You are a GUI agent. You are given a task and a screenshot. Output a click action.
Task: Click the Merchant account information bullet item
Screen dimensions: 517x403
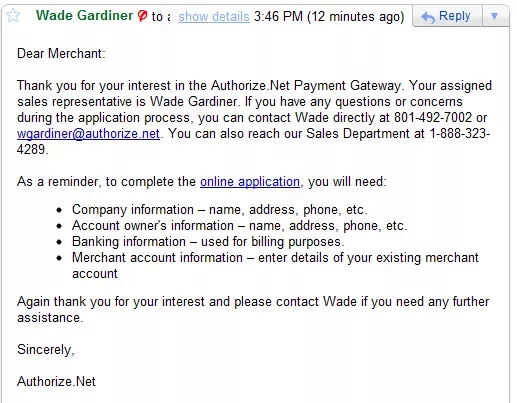275,265
